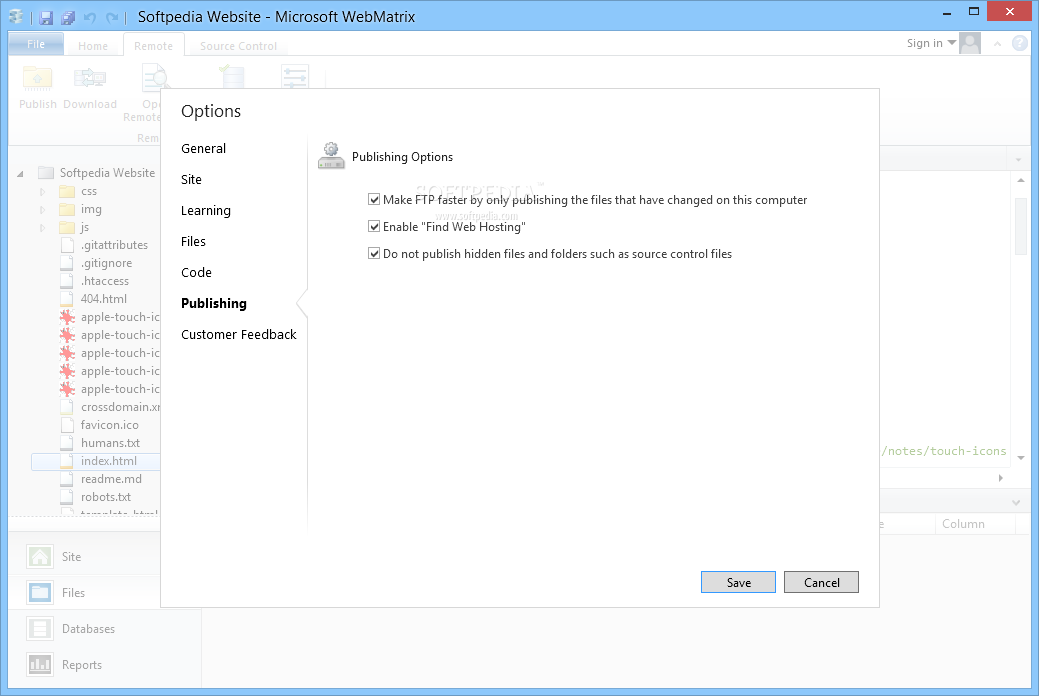Expand the js folder arrow
Viewport: 1039px width, 696px height.
42,227
